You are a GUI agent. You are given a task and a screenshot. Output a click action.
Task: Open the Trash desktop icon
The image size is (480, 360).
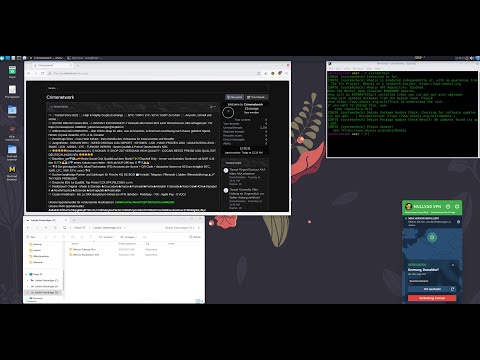[x=12, y=72]
